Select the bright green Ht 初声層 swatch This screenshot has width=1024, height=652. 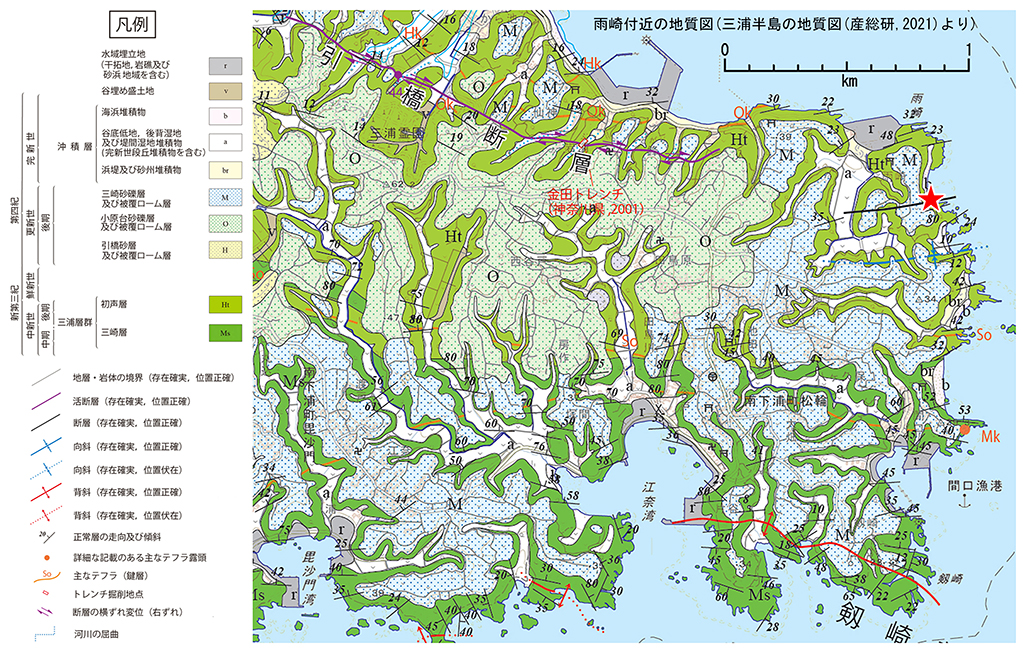click(227, 303)
